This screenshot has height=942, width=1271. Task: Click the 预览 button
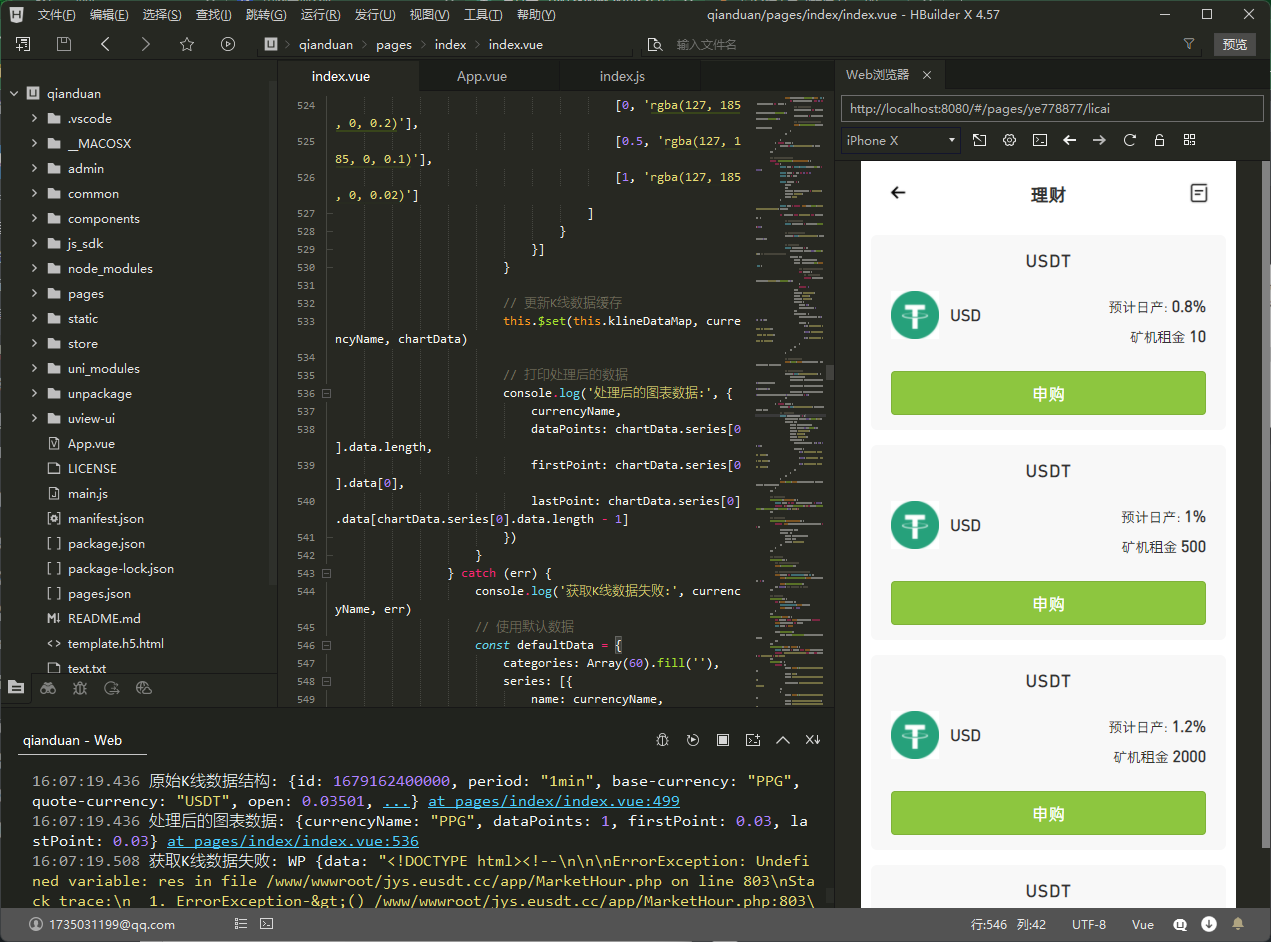1235,44
